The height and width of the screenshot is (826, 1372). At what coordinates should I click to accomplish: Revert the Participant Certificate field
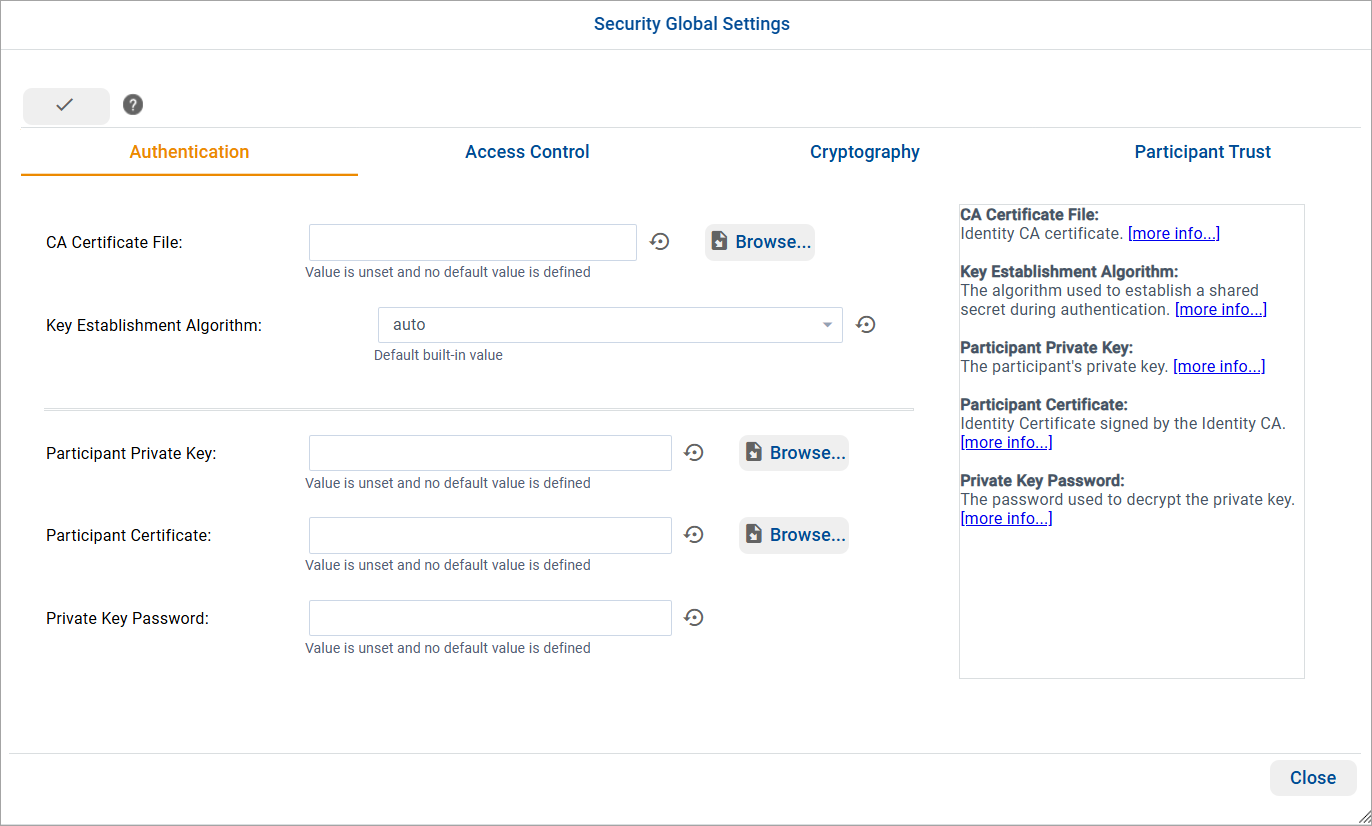(693, 535)
